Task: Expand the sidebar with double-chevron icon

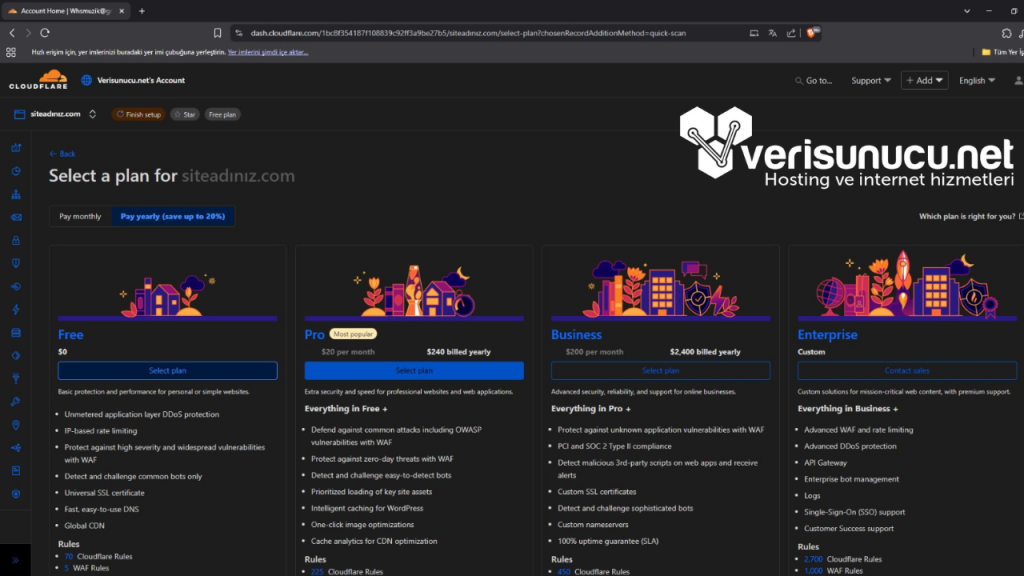Action: pyautogui.click(x=15, y=560)
